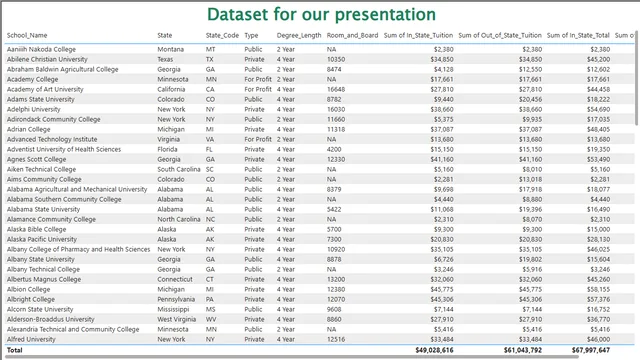Click the Type column header
The width and height of the screenshot is (640, 360).
[251, 36]
